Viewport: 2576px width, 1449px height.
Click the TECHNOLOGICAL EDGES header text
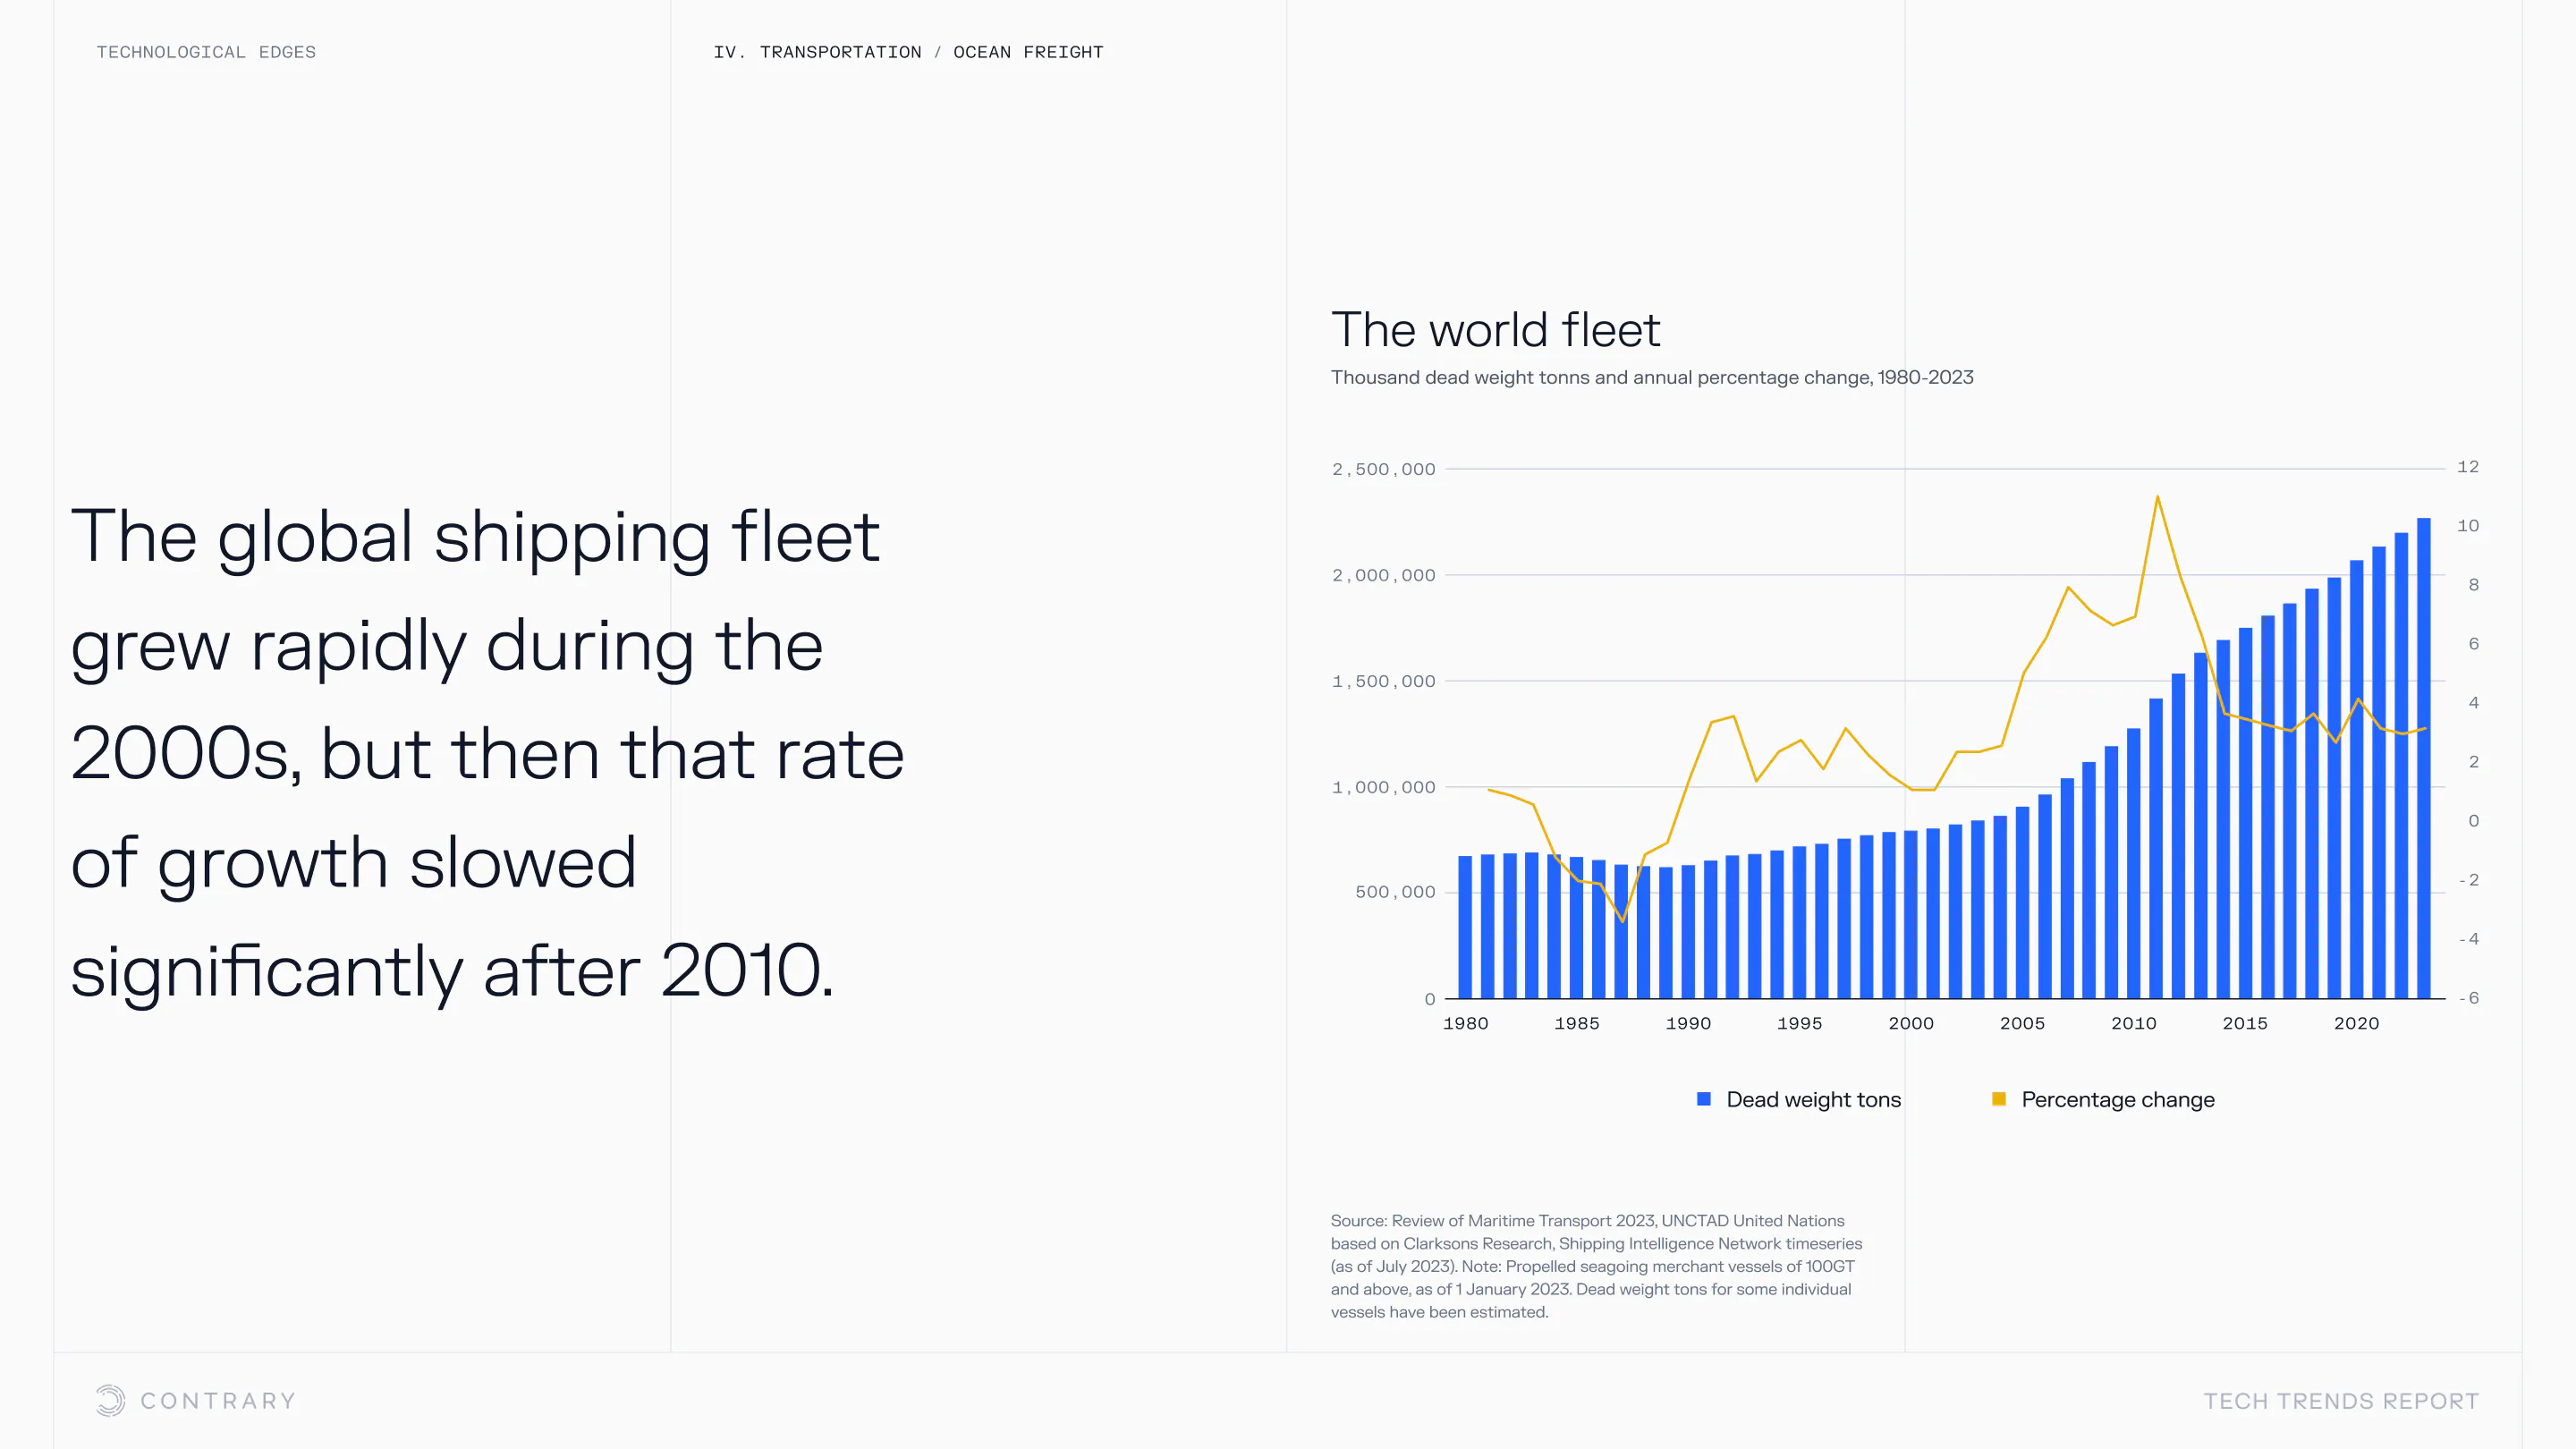(206, 52)
